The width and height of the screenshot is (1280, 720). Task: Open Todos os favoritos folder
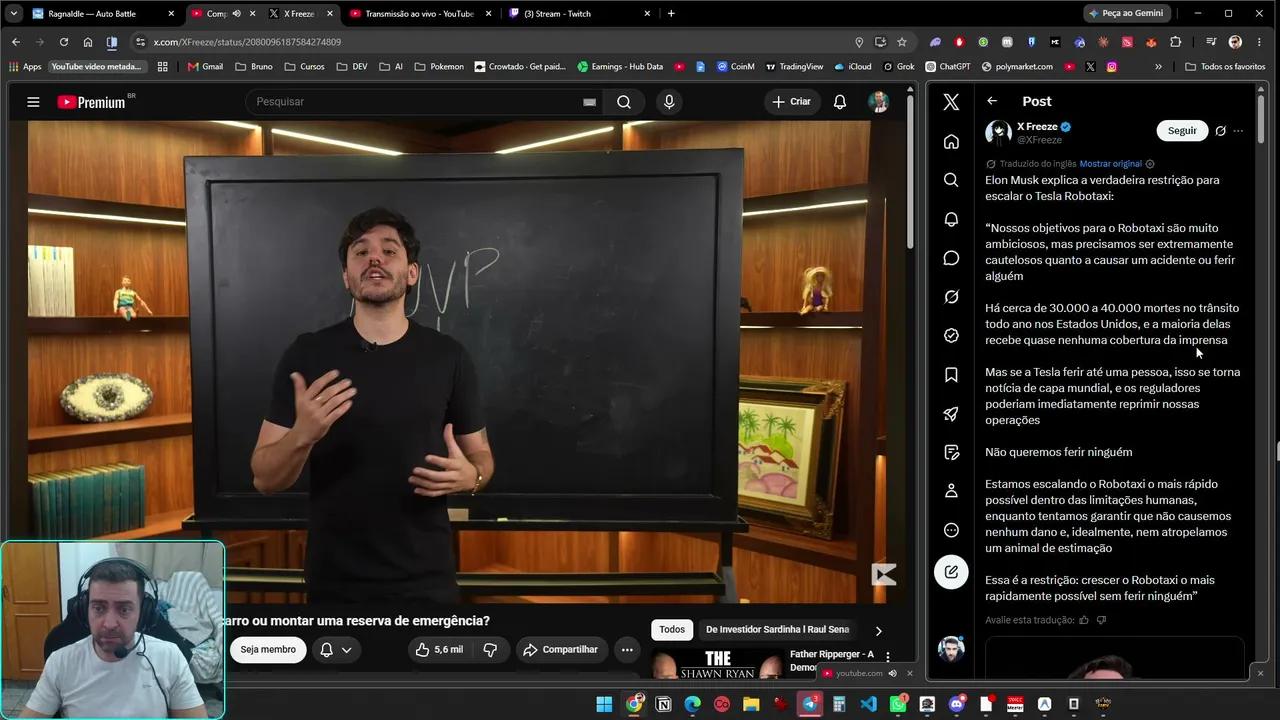click(1225, 67)
